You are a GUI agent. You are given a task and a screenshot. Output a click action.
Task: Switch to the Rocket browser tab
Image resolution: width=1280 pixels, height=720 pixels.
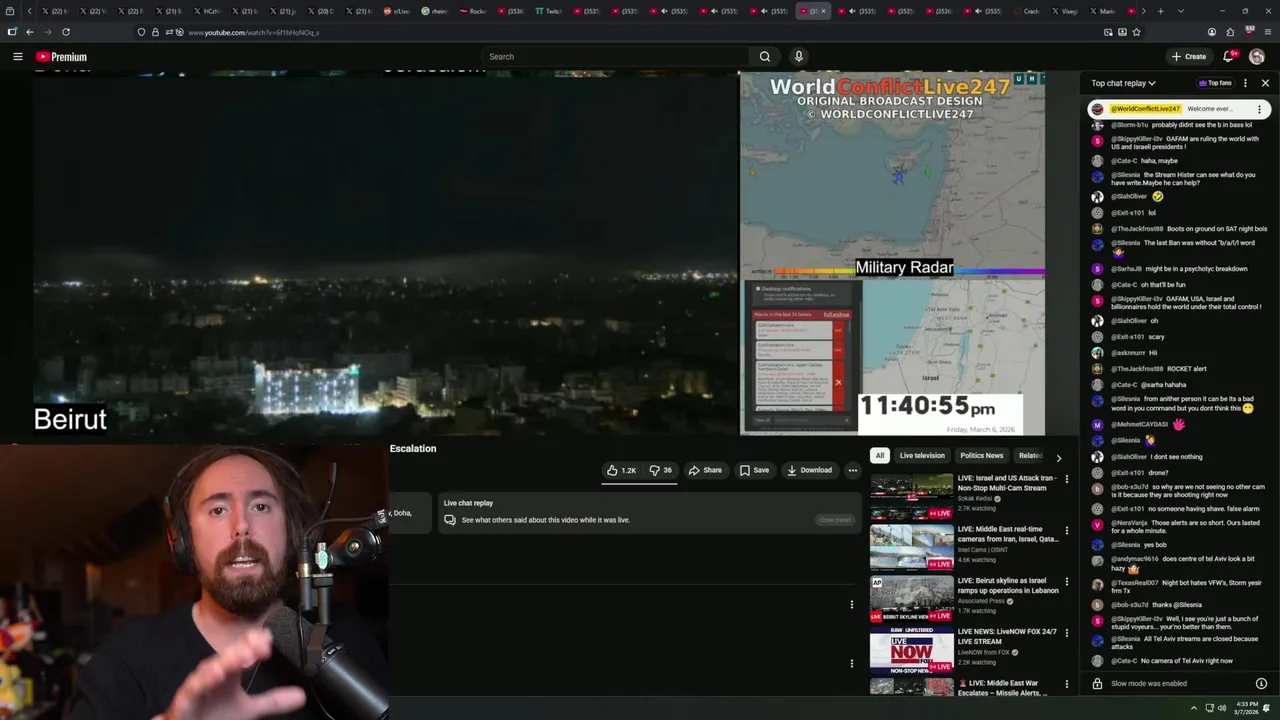point(473,11)
